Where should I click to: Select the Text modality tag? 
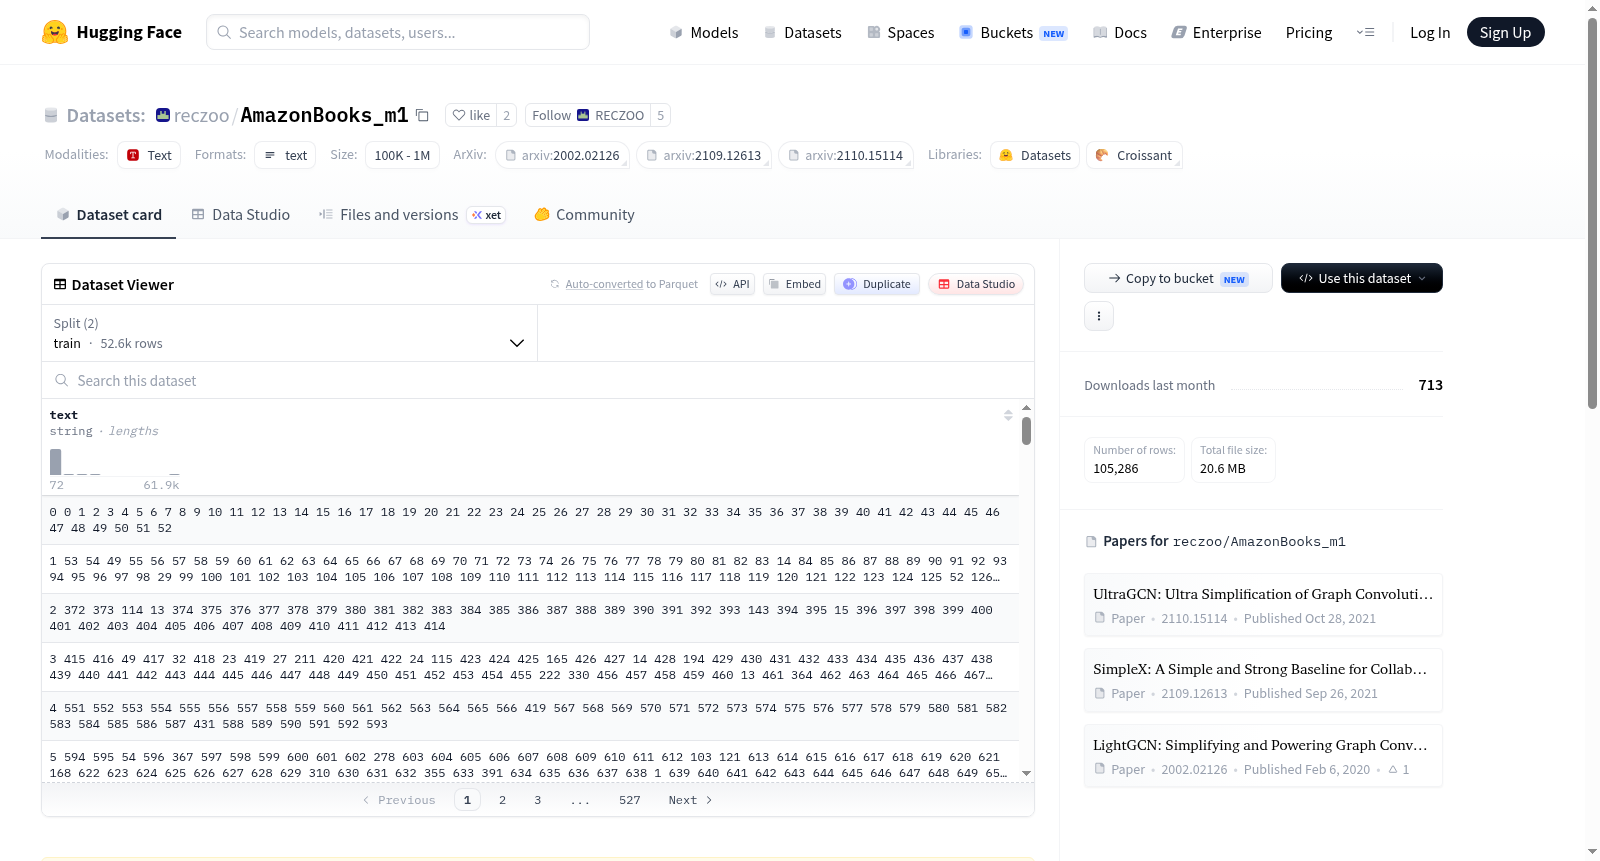(x=149, y=155)
